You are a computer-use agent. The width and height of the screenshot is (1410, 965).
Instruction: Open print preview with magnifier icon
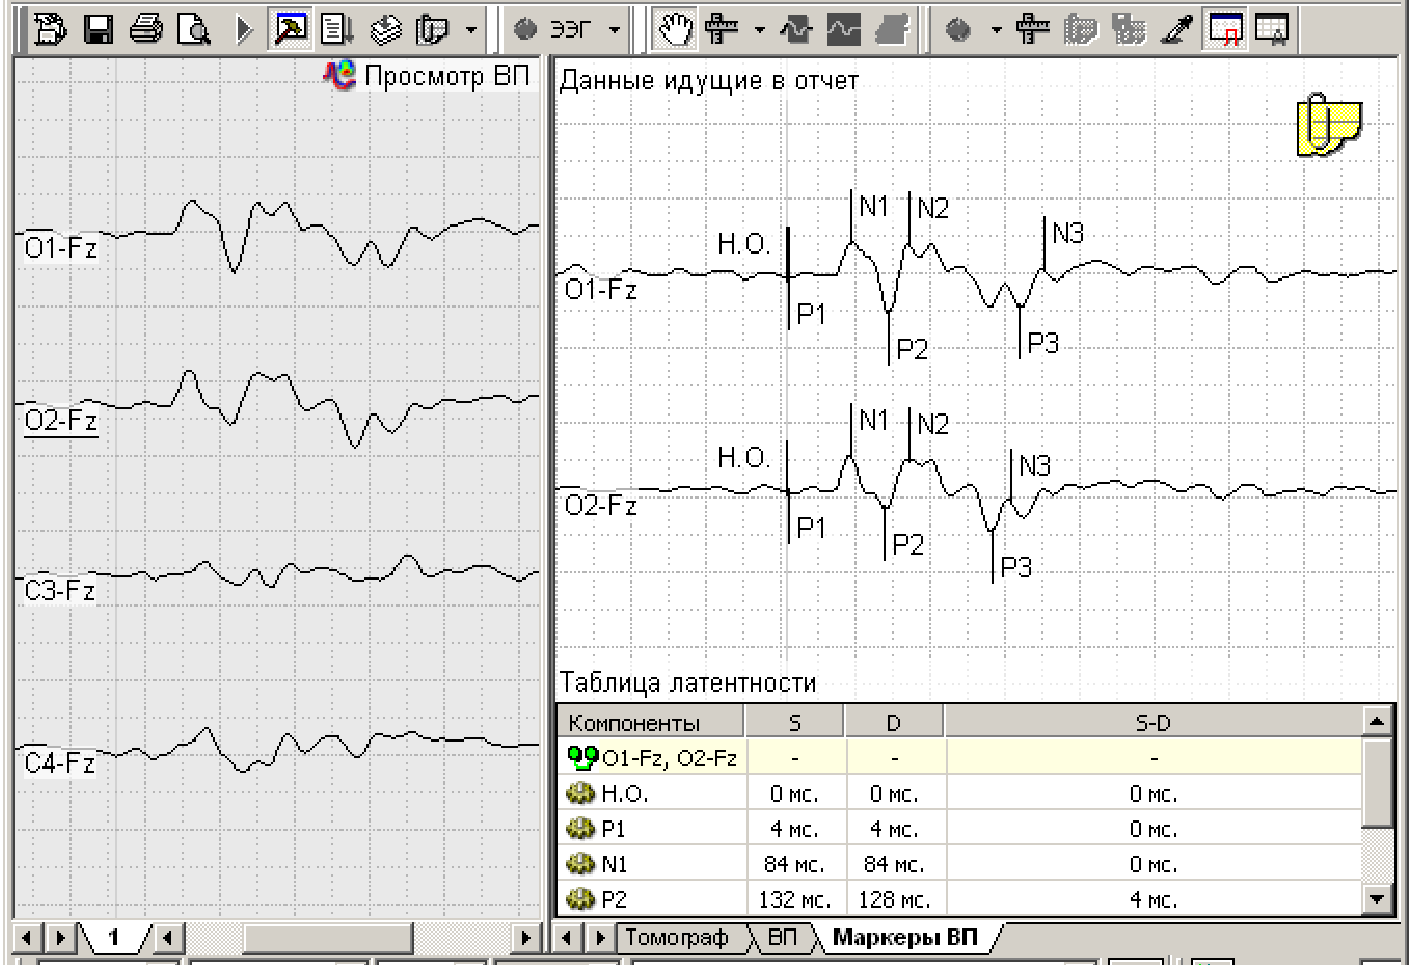pos(193,30)
